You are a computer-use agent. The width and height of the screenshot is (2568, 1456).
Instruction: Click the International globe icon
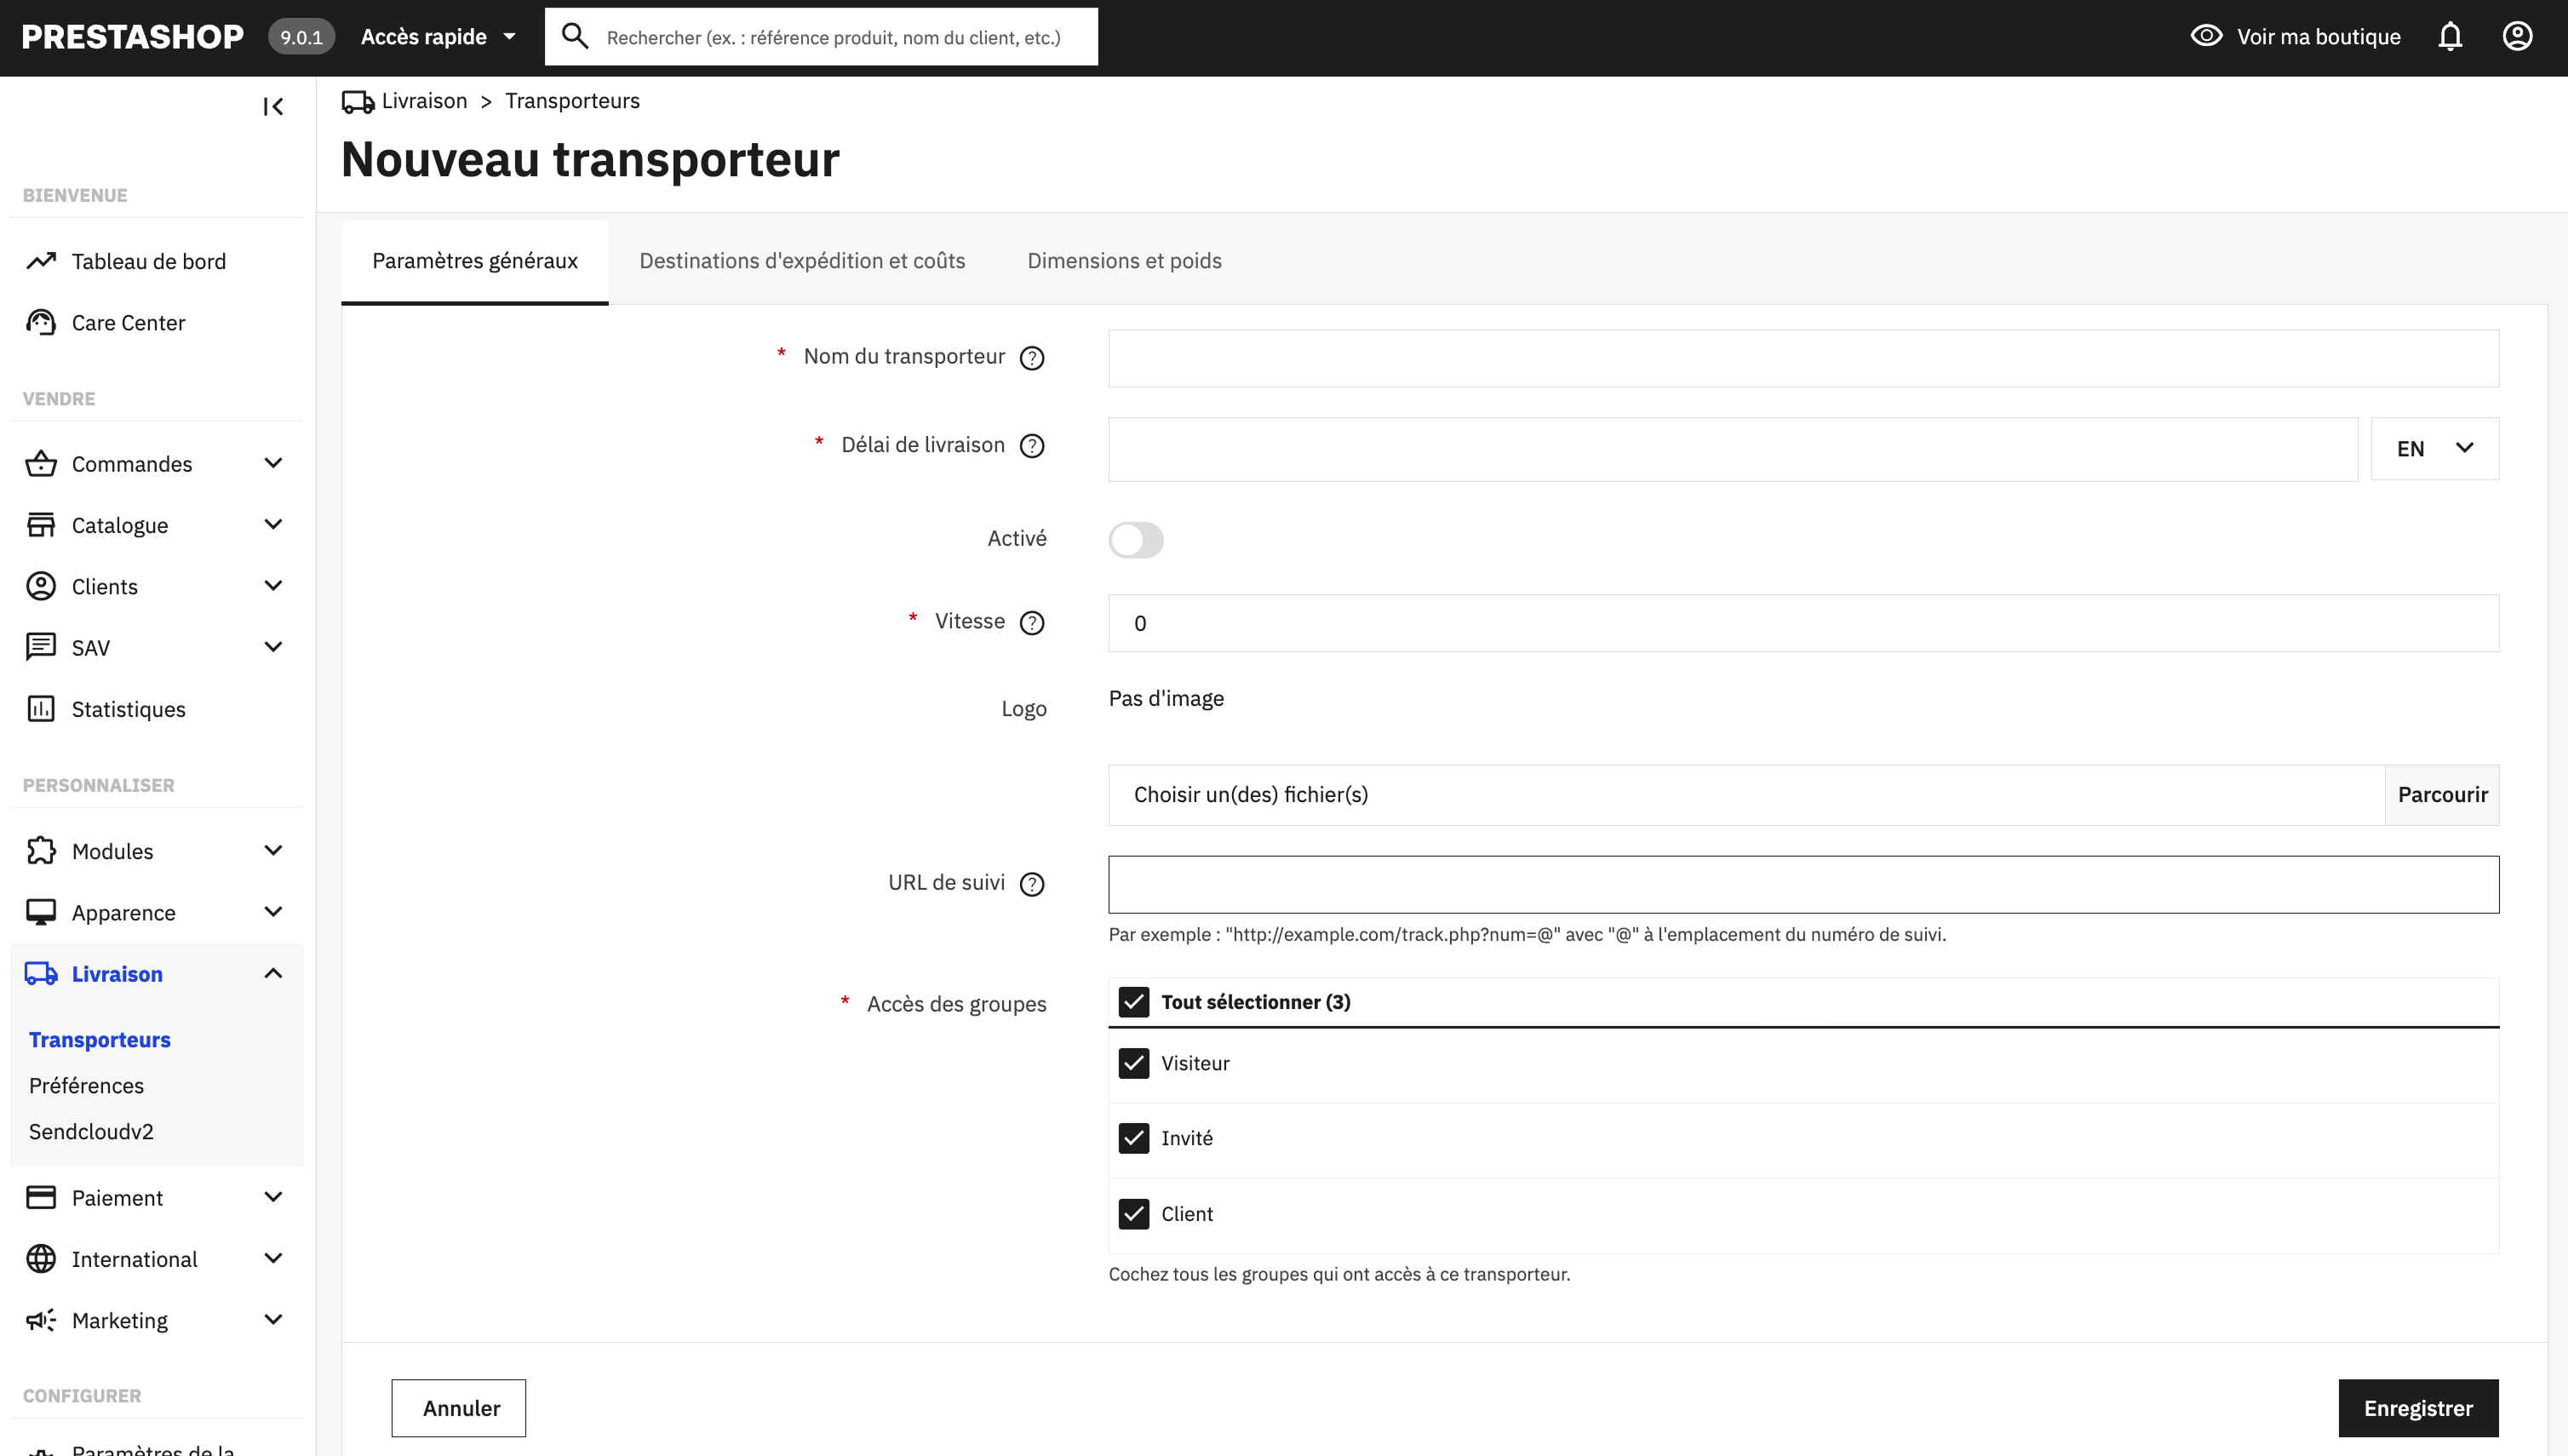pyautogui.click(x=41, y=1259)
